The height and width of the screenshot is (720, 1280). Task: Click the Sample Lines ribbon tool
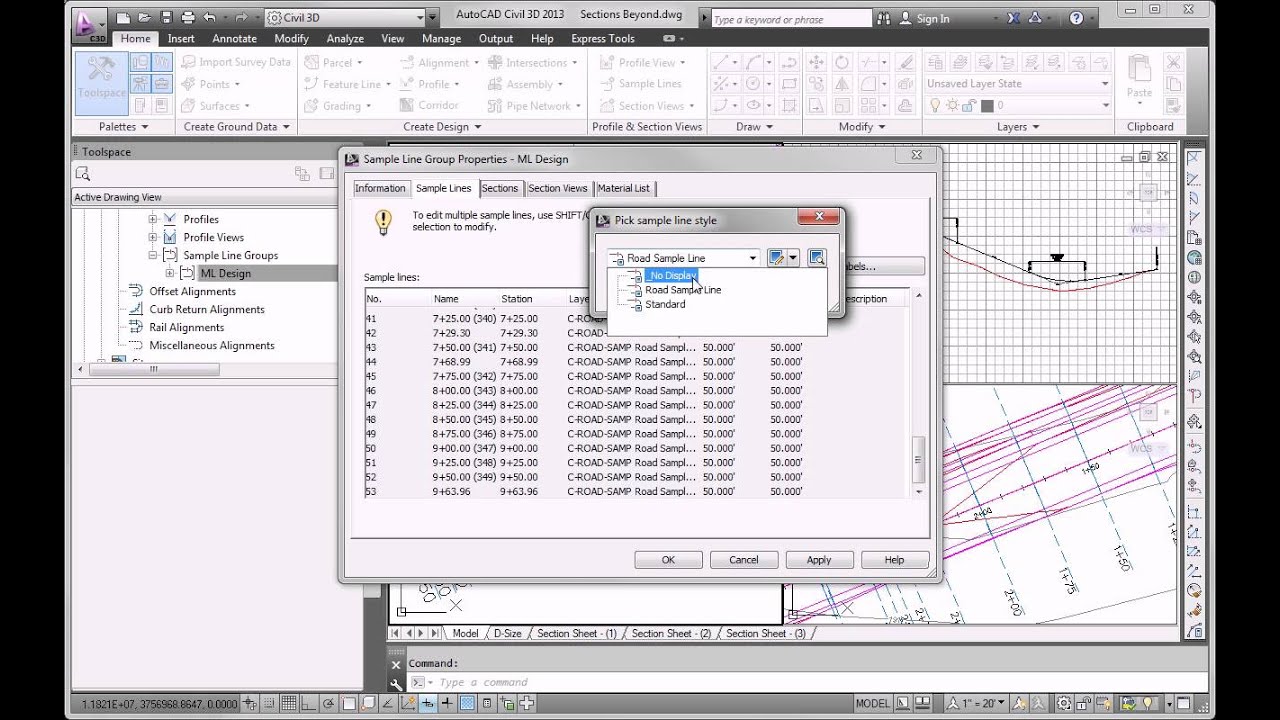pyautogui.click(x=641, y=84)
